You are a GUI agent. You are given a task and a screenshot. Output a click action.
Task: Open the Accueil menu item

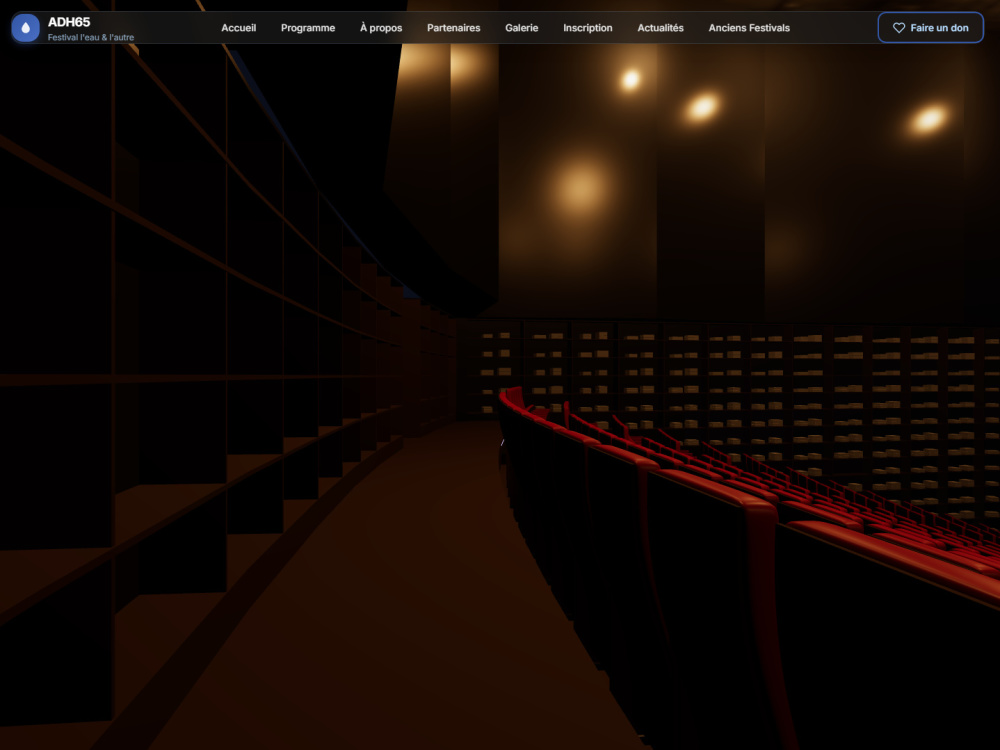click(239, 28)
